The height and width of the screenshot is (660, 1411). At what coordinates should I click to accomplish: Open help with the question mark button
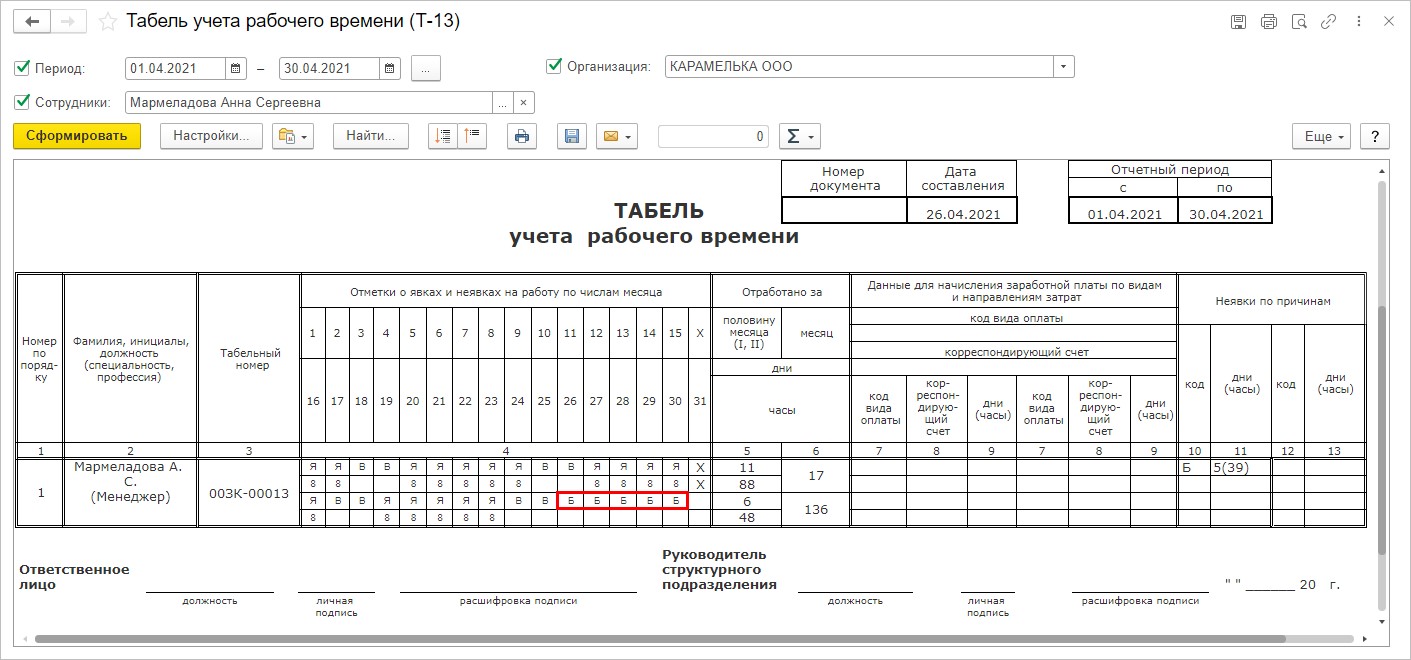[1375, 136]
